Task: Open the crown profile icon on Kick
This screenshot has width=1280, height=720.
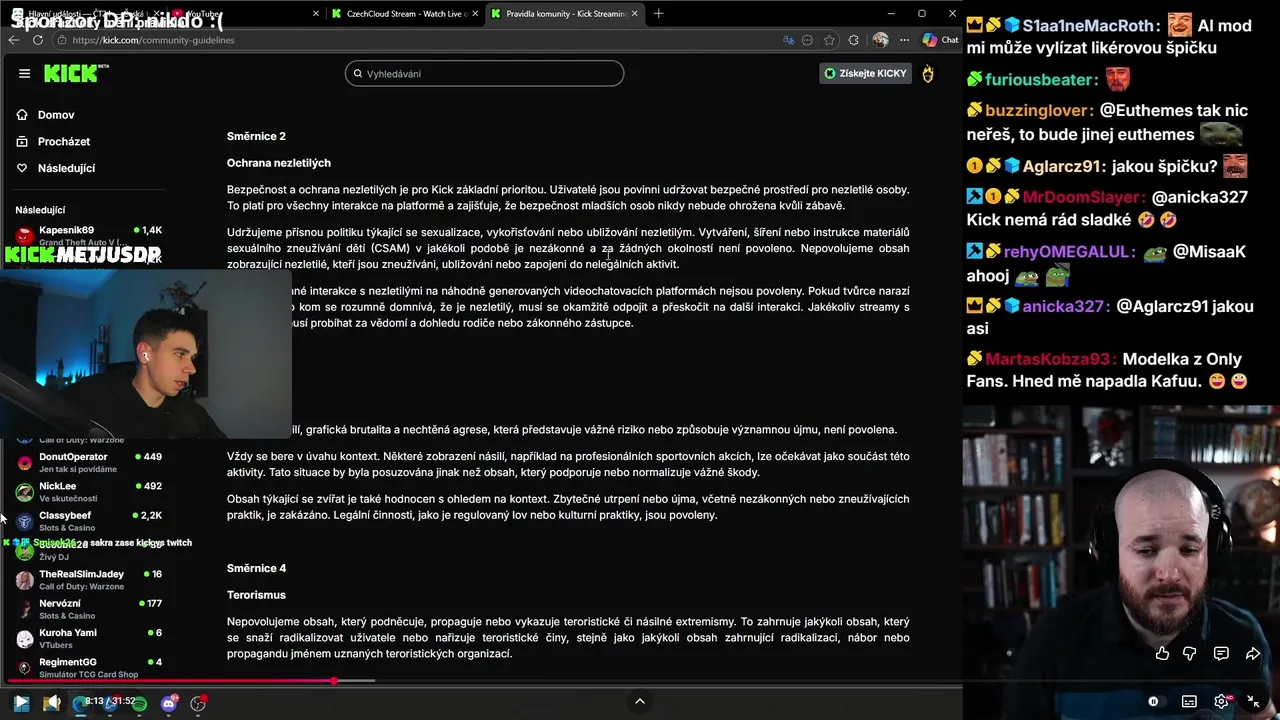Action: 928,74
